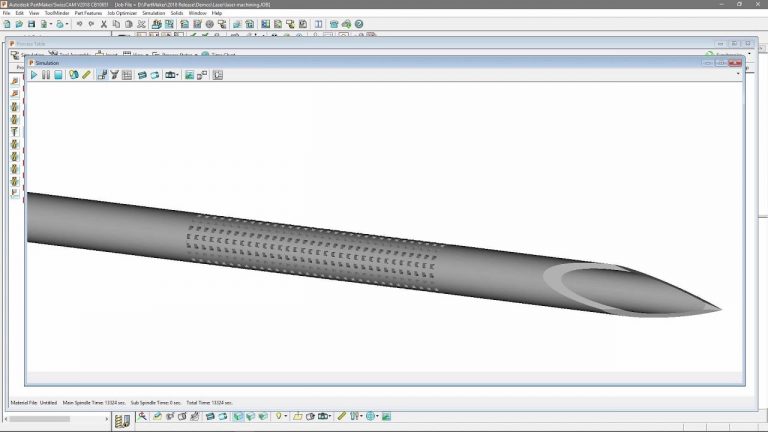This screenshot has height=432, width=768.
Task: Open the Help menu
Action: 217,13
